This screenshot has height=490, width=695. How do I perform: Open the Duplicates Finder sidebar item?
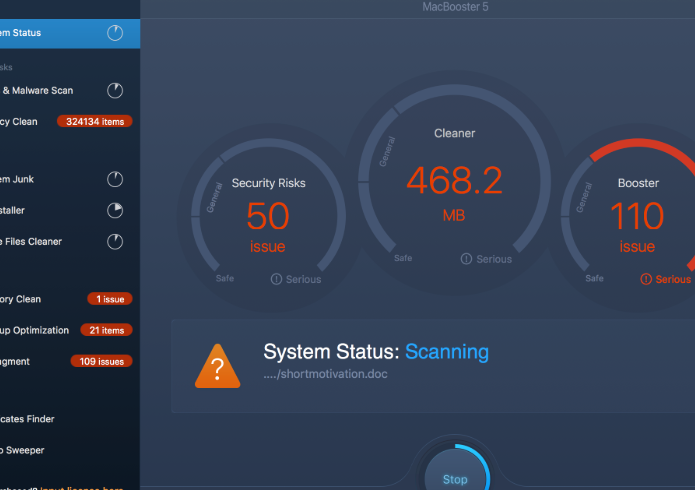pyautogui.click(x=28, y=419)
